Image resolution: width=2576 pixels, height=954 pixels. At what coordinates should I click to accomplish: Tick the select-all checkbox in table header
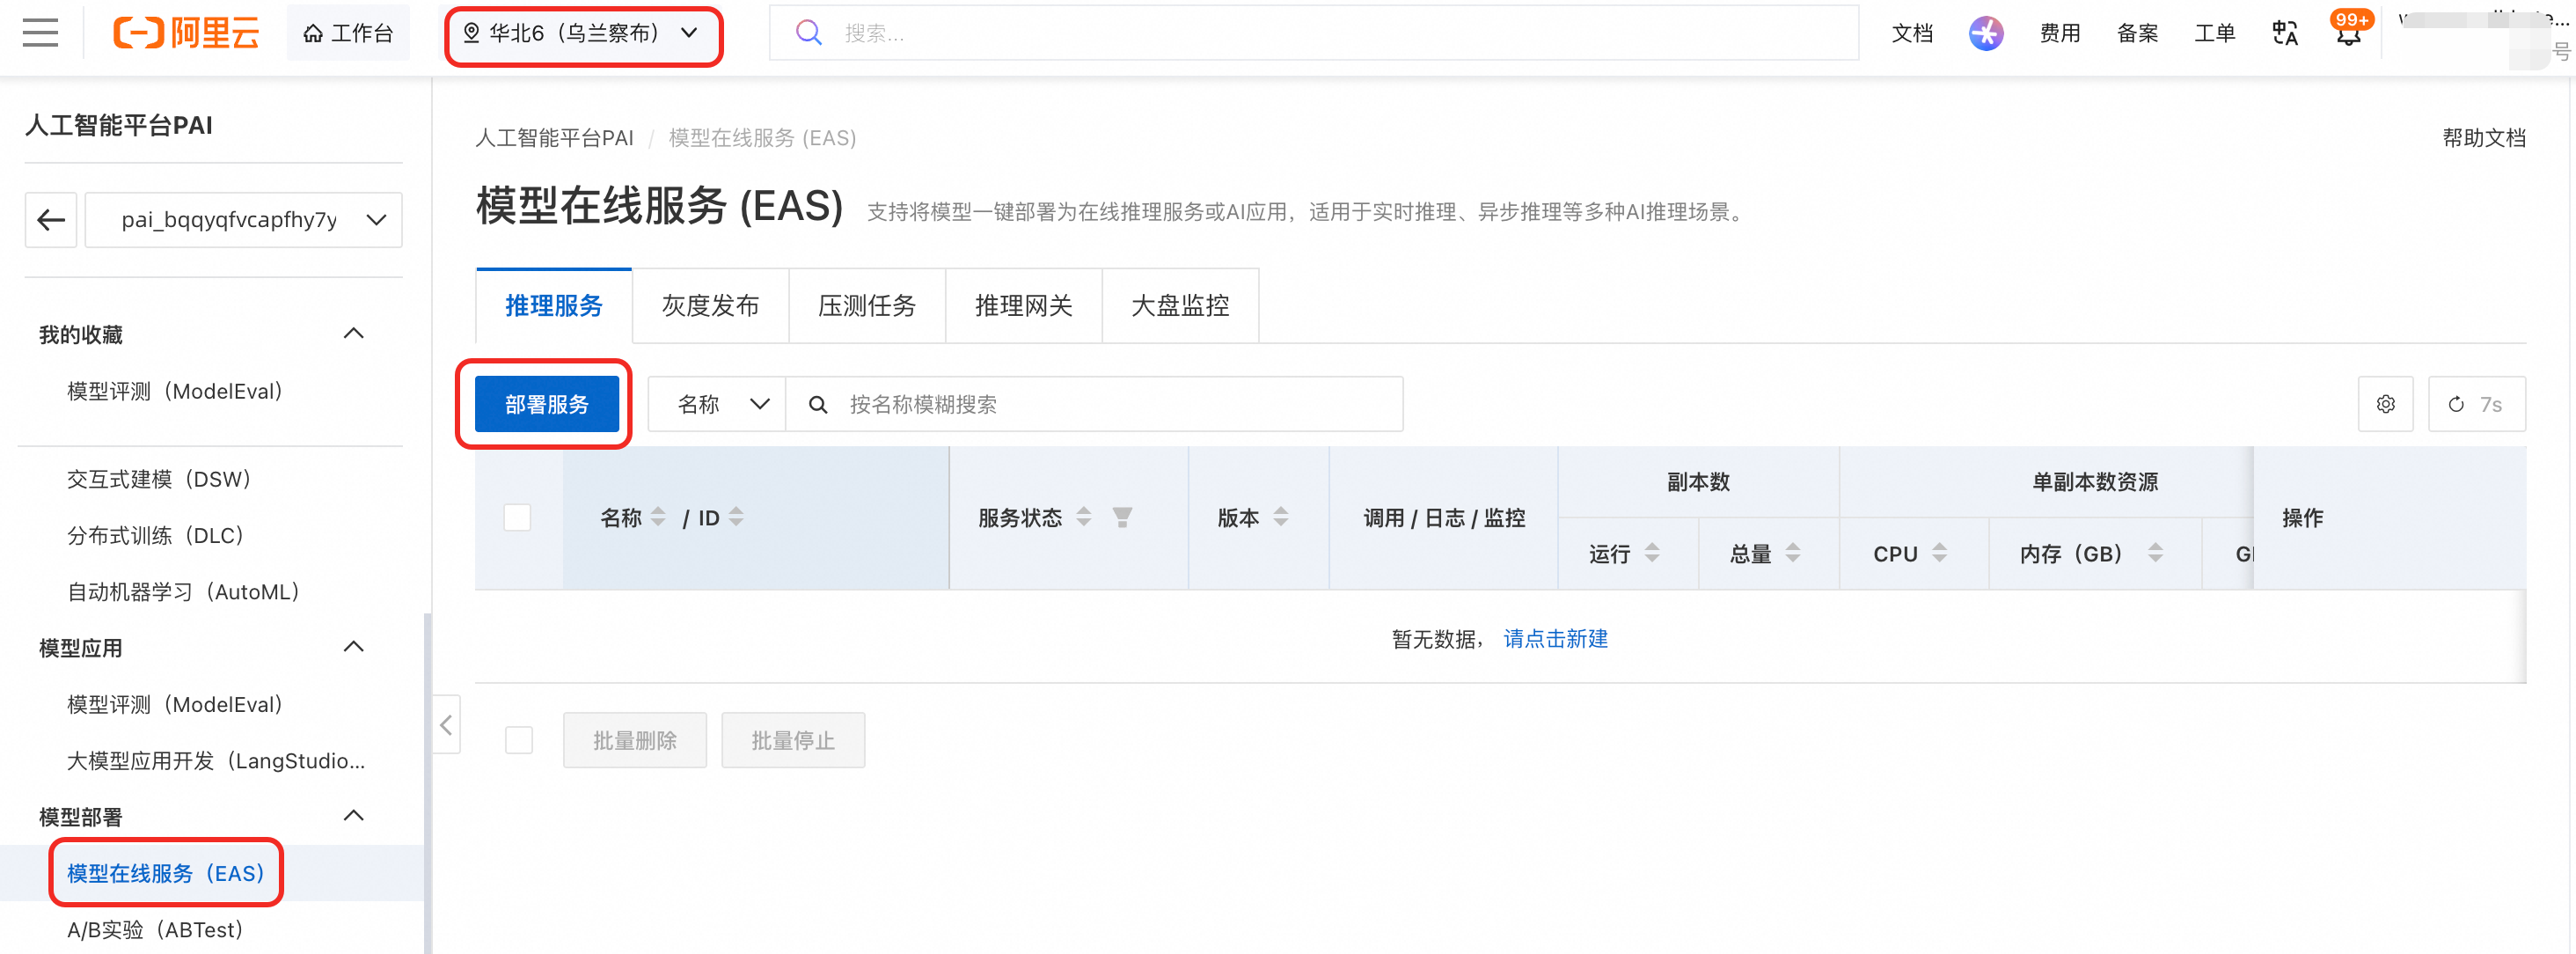pyautogui.click(x=517, y=518)
